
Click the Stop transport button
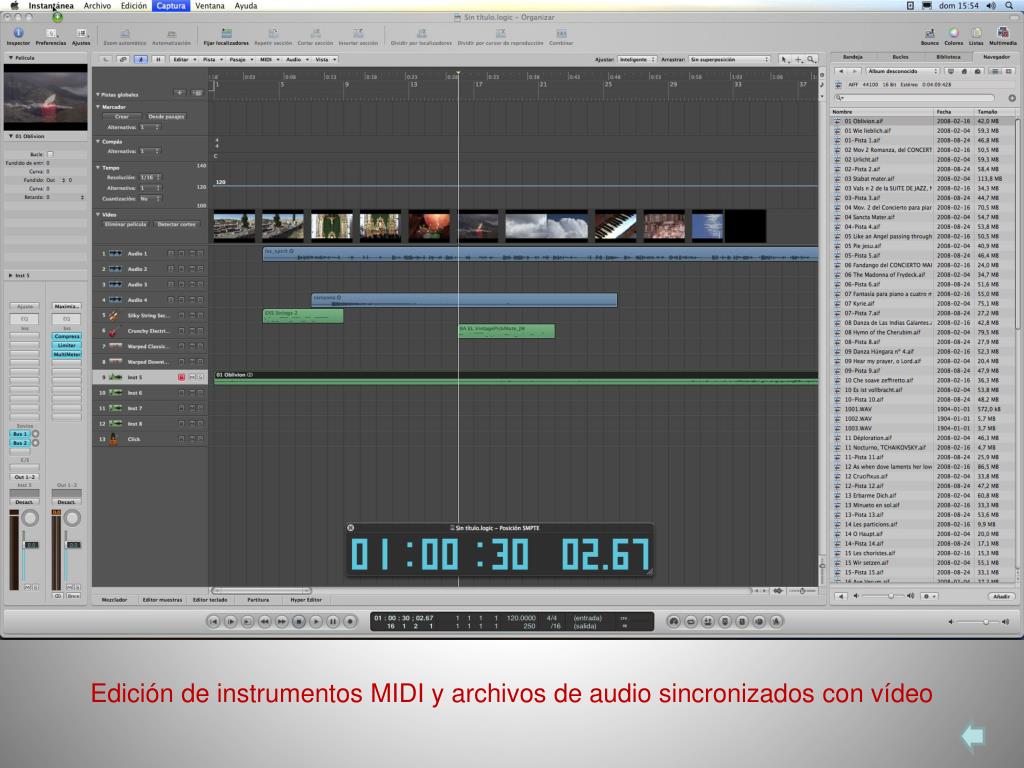point(298,622)
